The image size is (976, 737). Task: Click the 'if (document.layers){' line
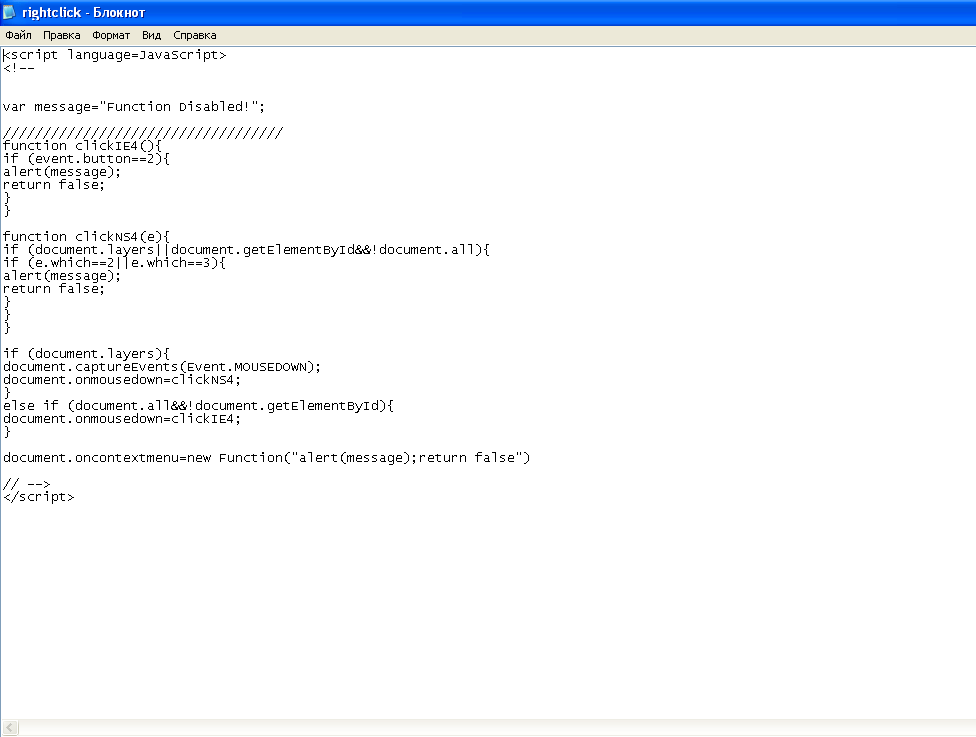[87, 354]
